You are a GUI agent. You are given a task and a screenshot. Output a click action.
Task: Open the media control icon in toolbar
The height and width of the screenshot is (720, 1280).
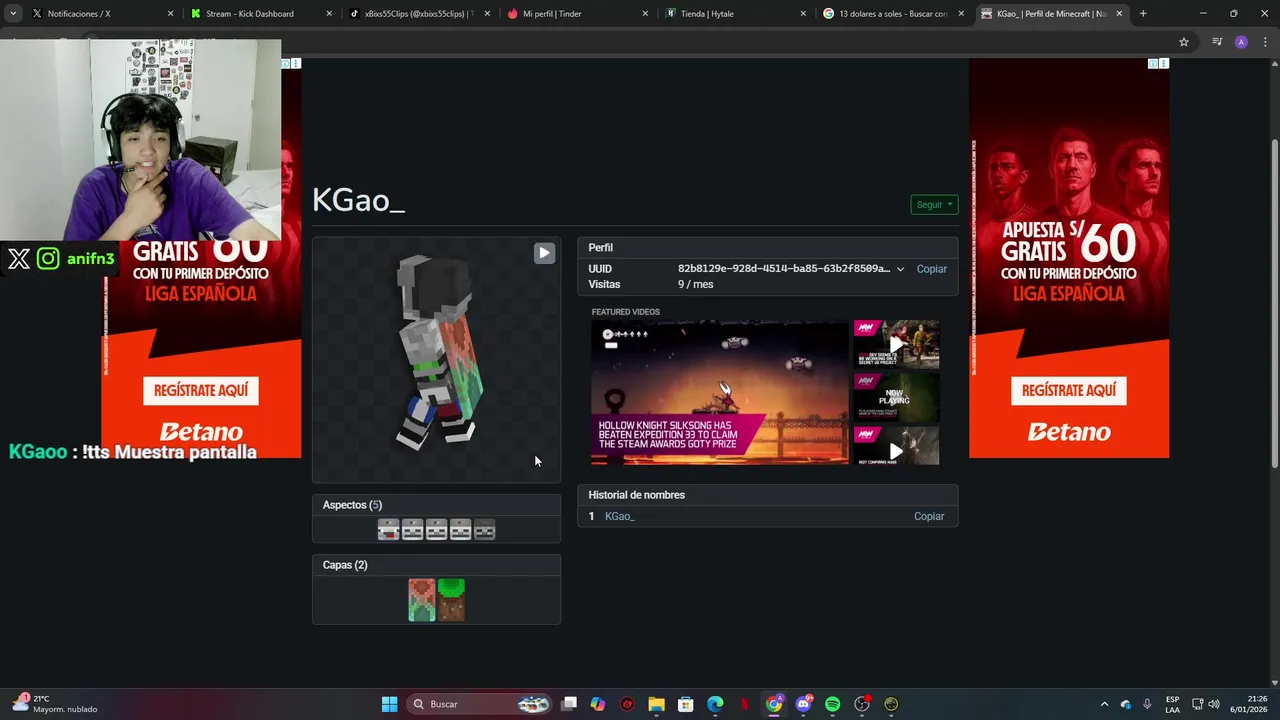[1217, 42]
